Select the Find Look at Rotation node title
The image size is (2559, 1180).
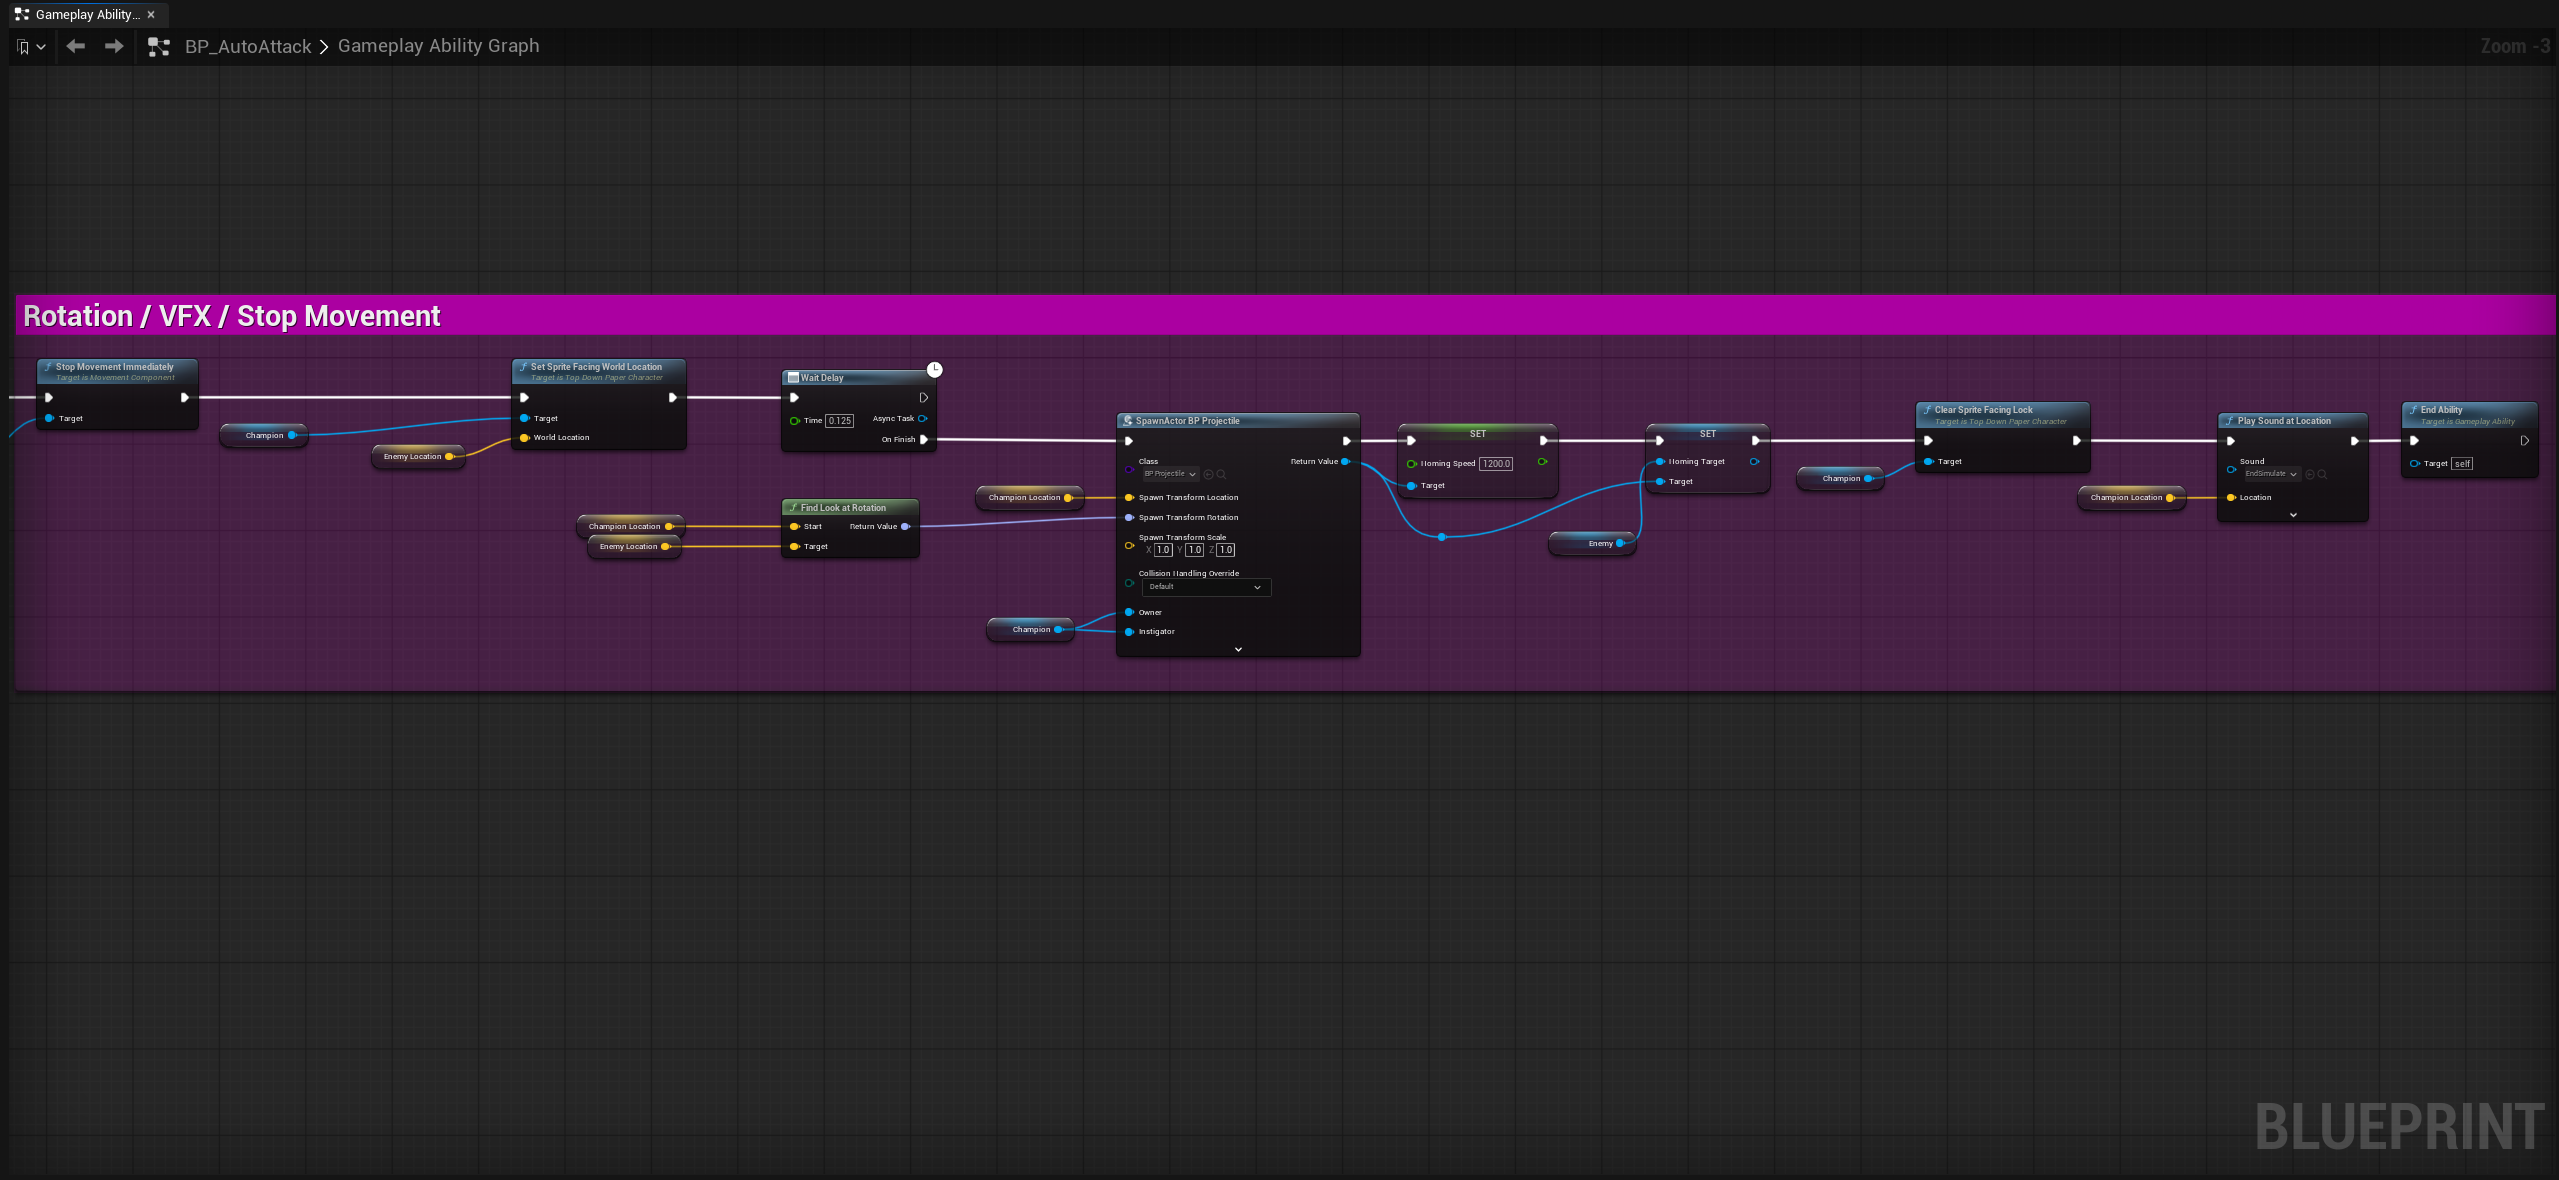coord(843,508)
